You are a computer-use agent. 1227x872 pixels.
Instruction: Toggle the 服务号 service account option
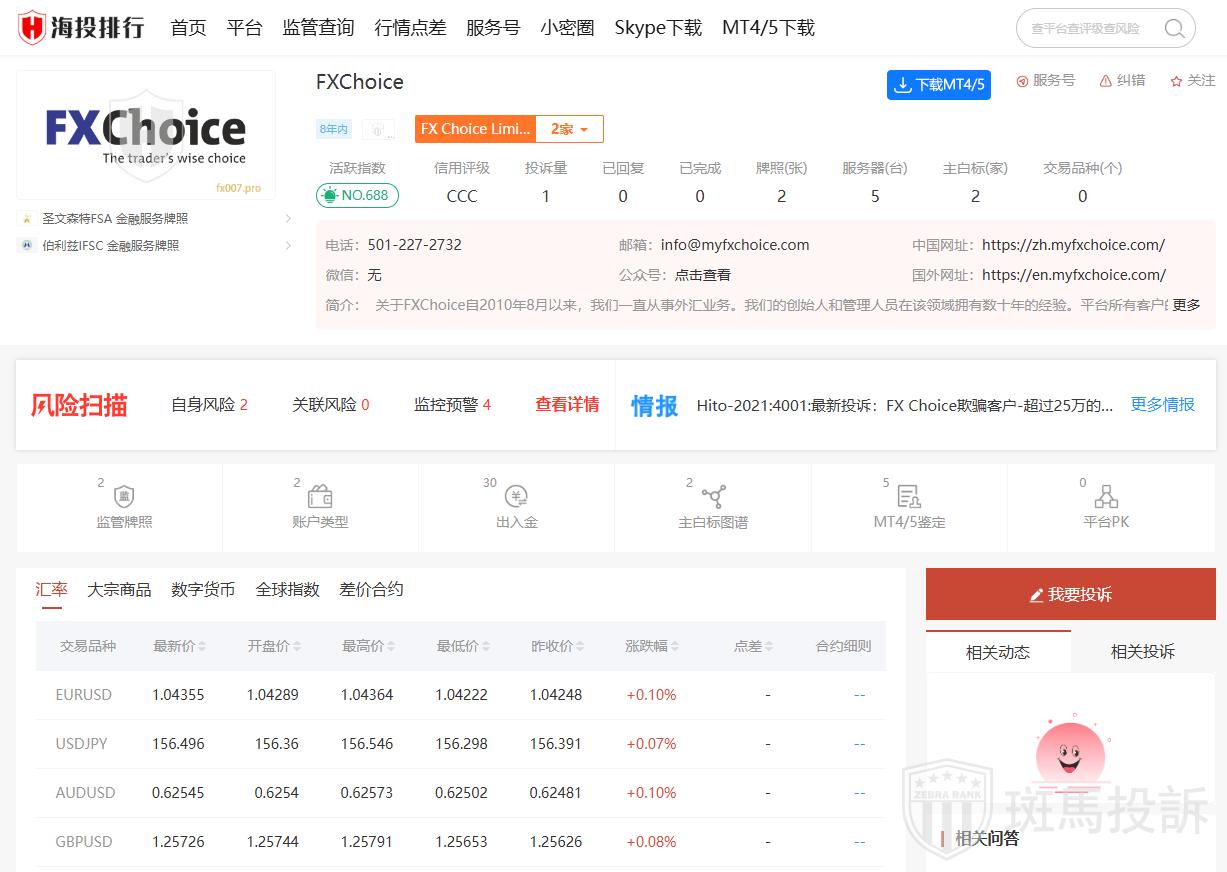click(x=1045, y=81)
